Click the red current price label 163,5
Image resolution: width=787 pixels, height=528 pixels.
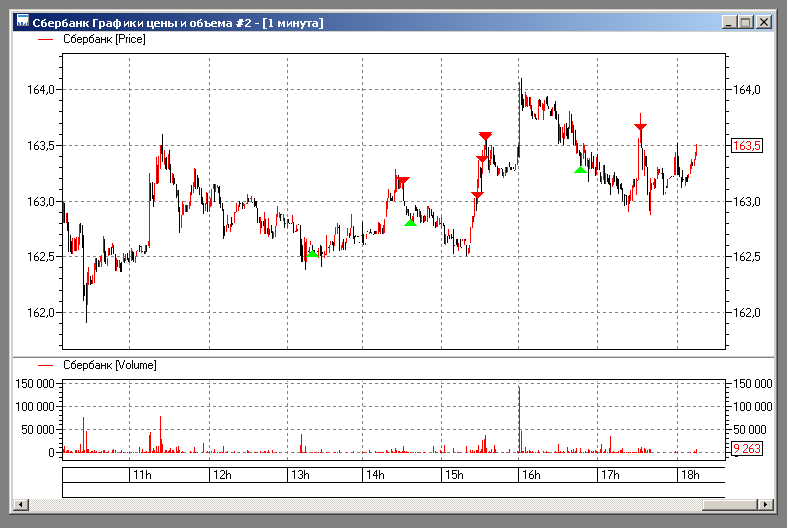click(747, 146)
